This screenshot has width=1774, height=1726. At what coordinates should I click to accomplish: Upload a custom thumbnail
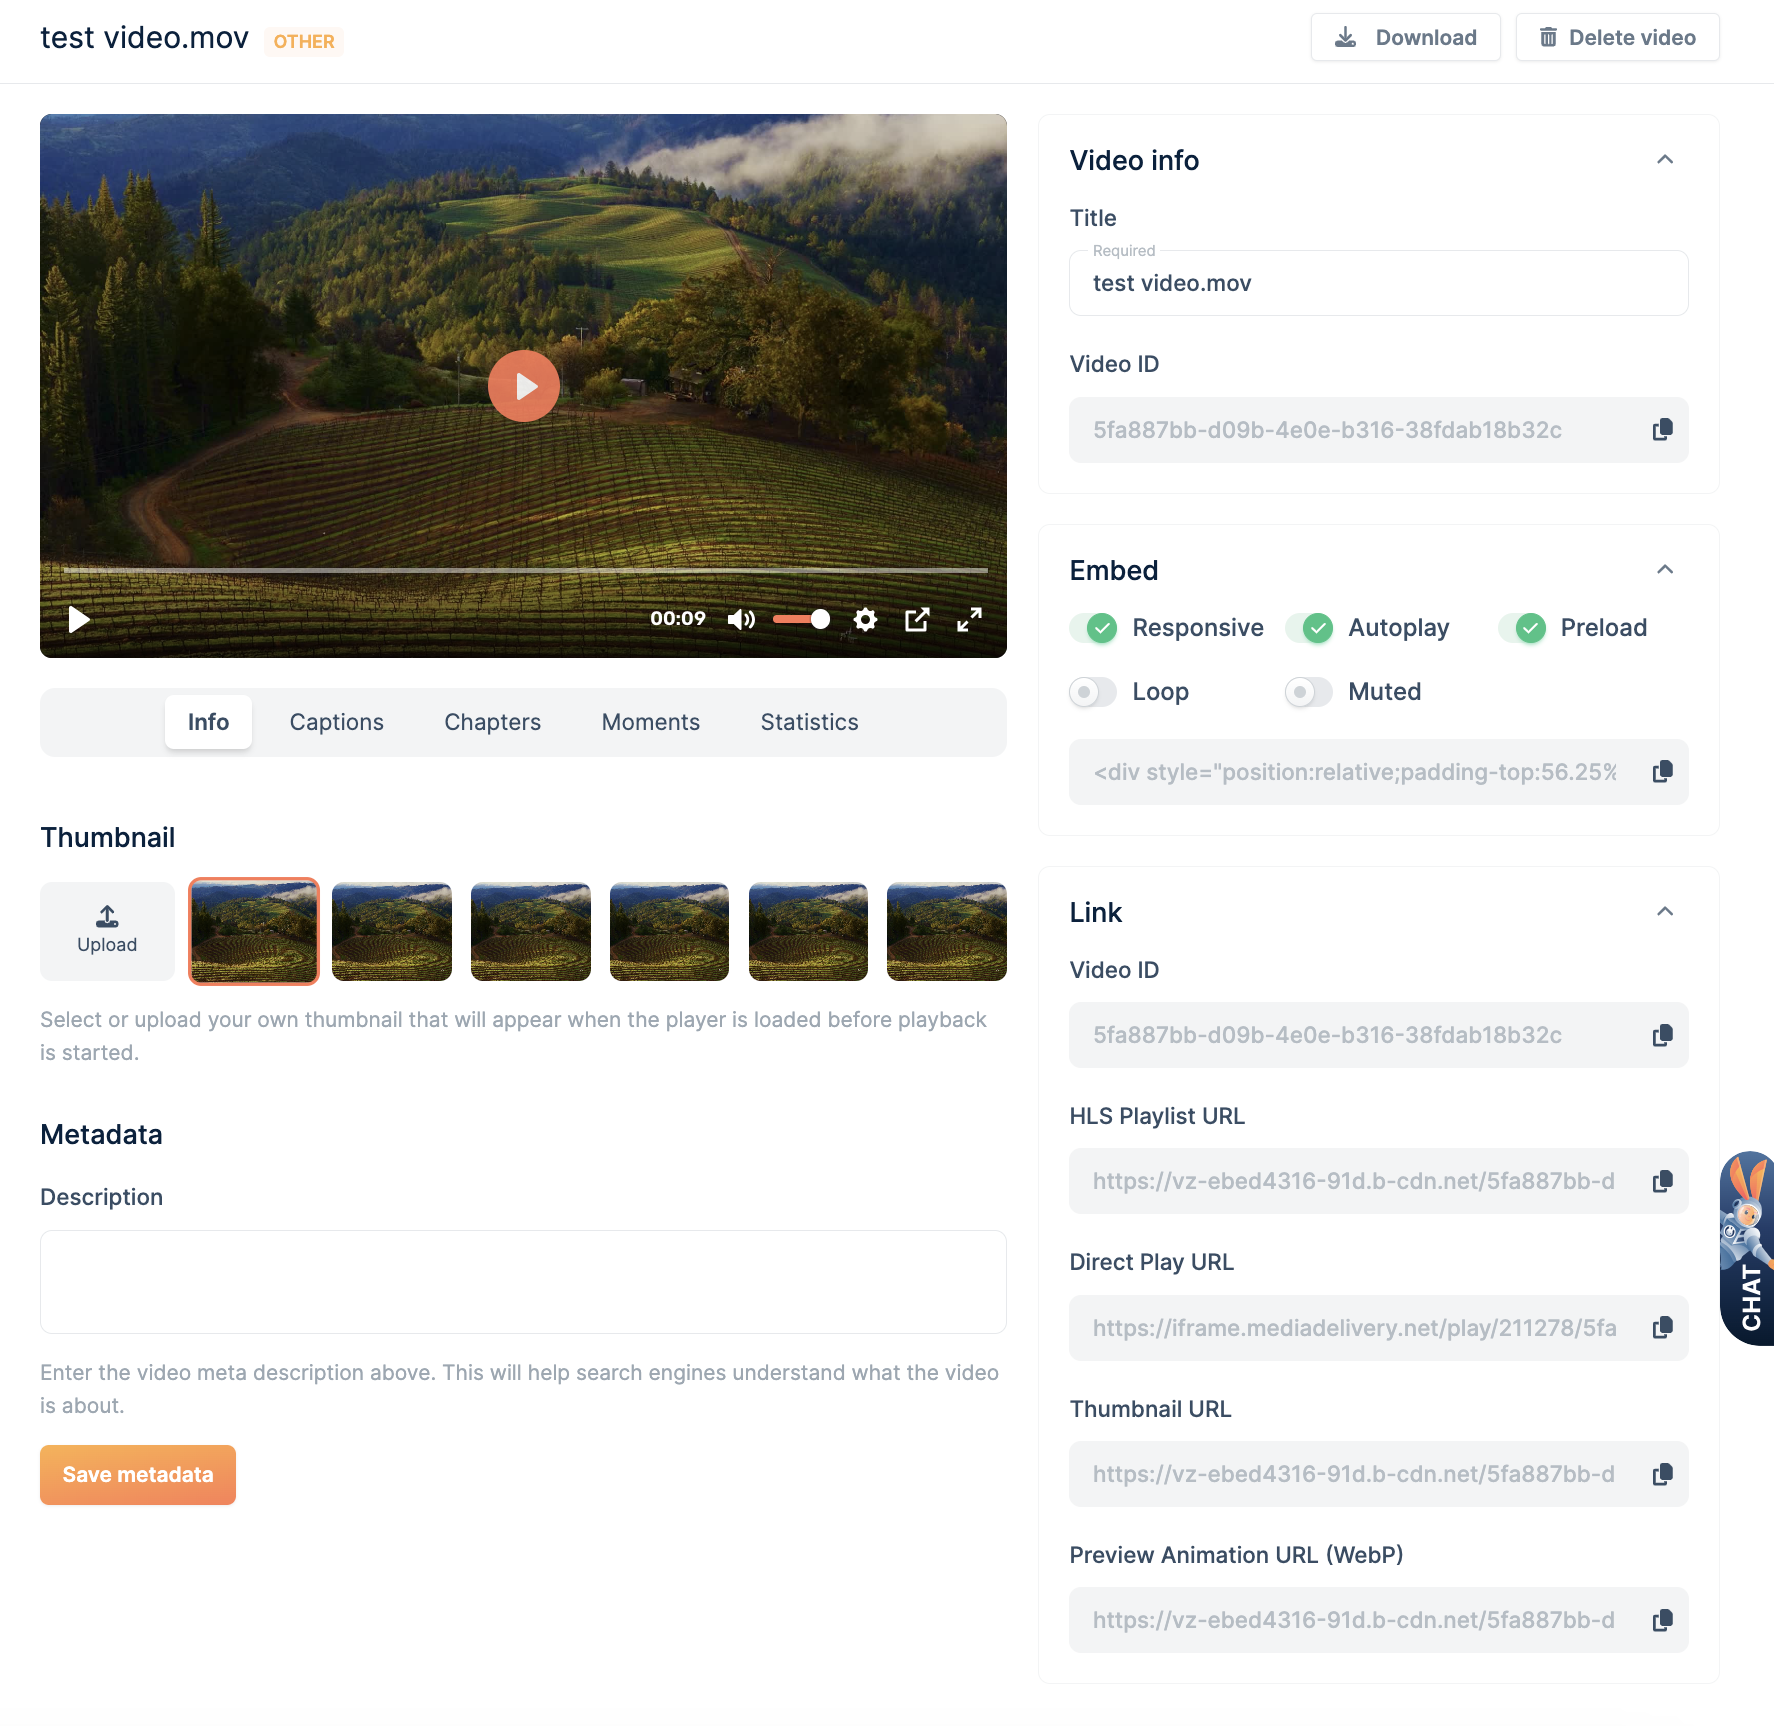point(107,931)
